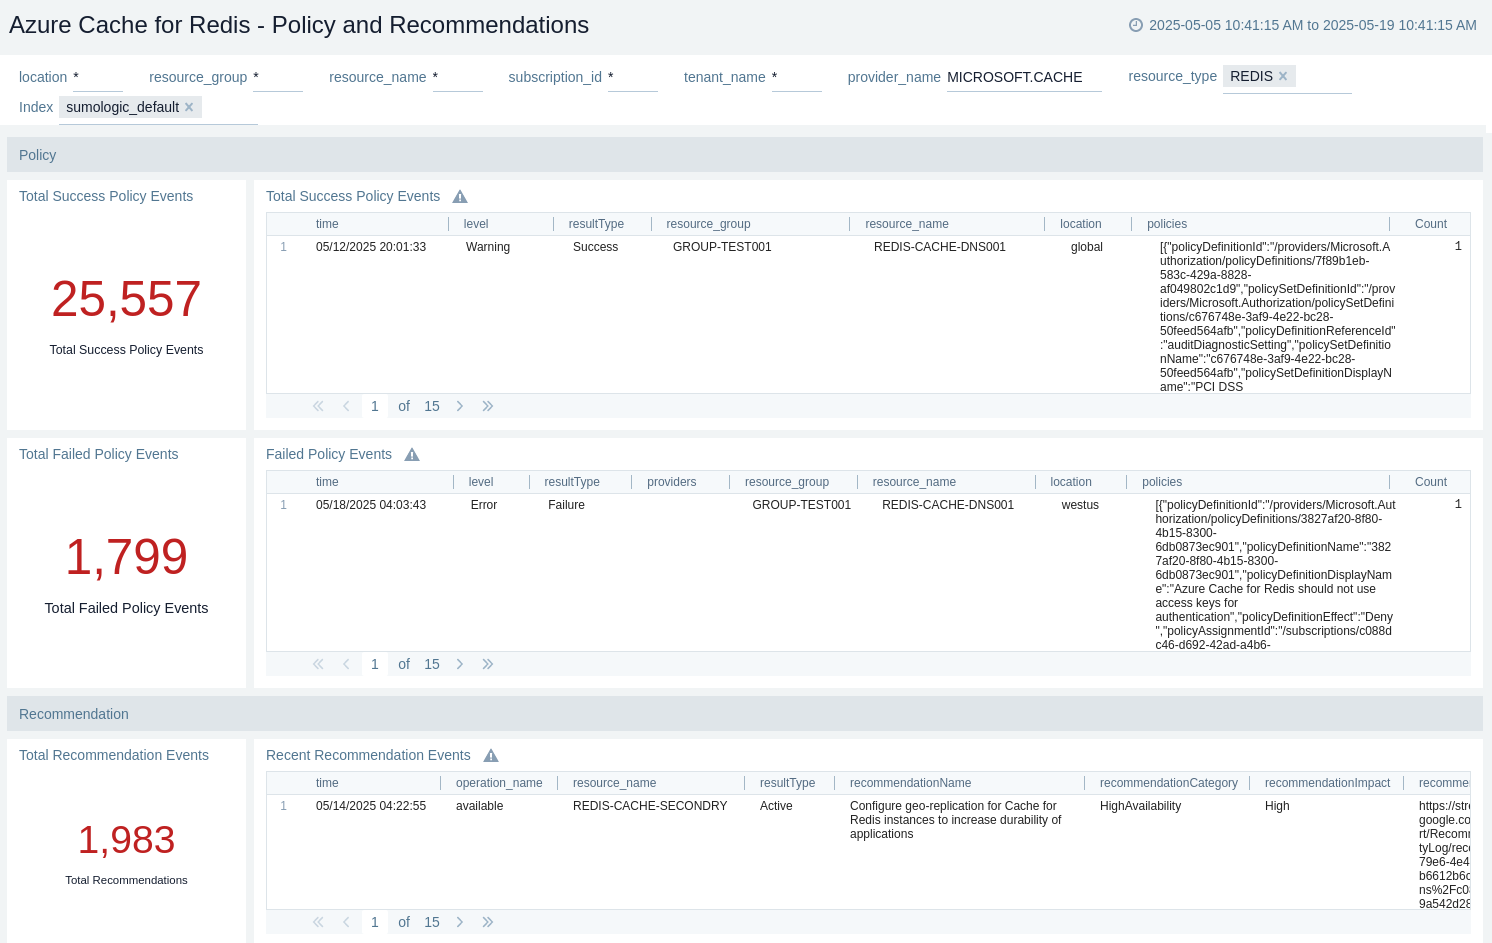
Task: Edit the tenant_name filter field
Action: (797, 77)
